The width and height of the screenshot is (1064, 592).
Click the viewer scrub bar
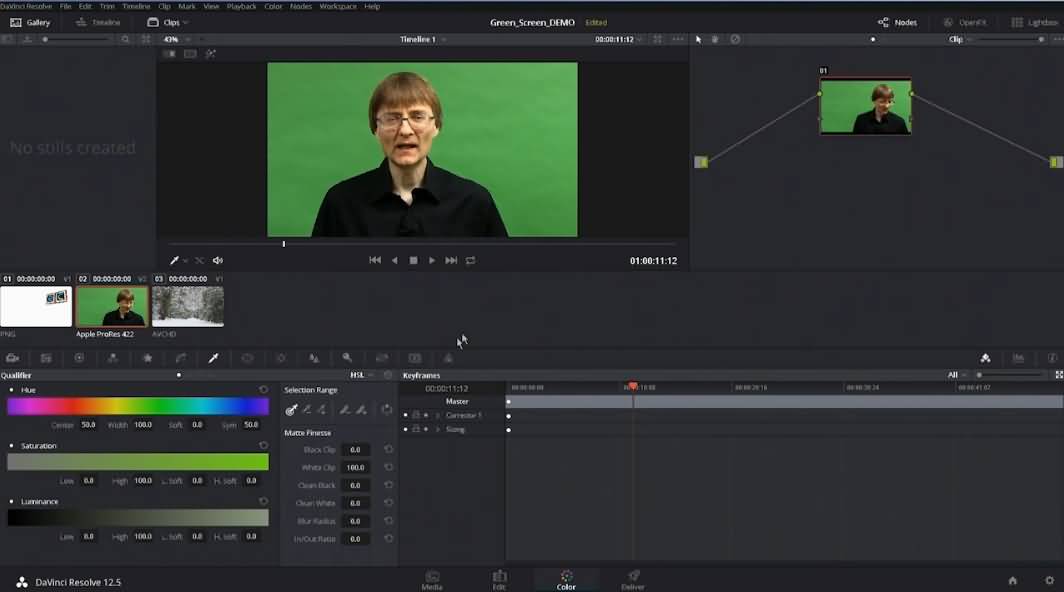[x=422, y=244]
